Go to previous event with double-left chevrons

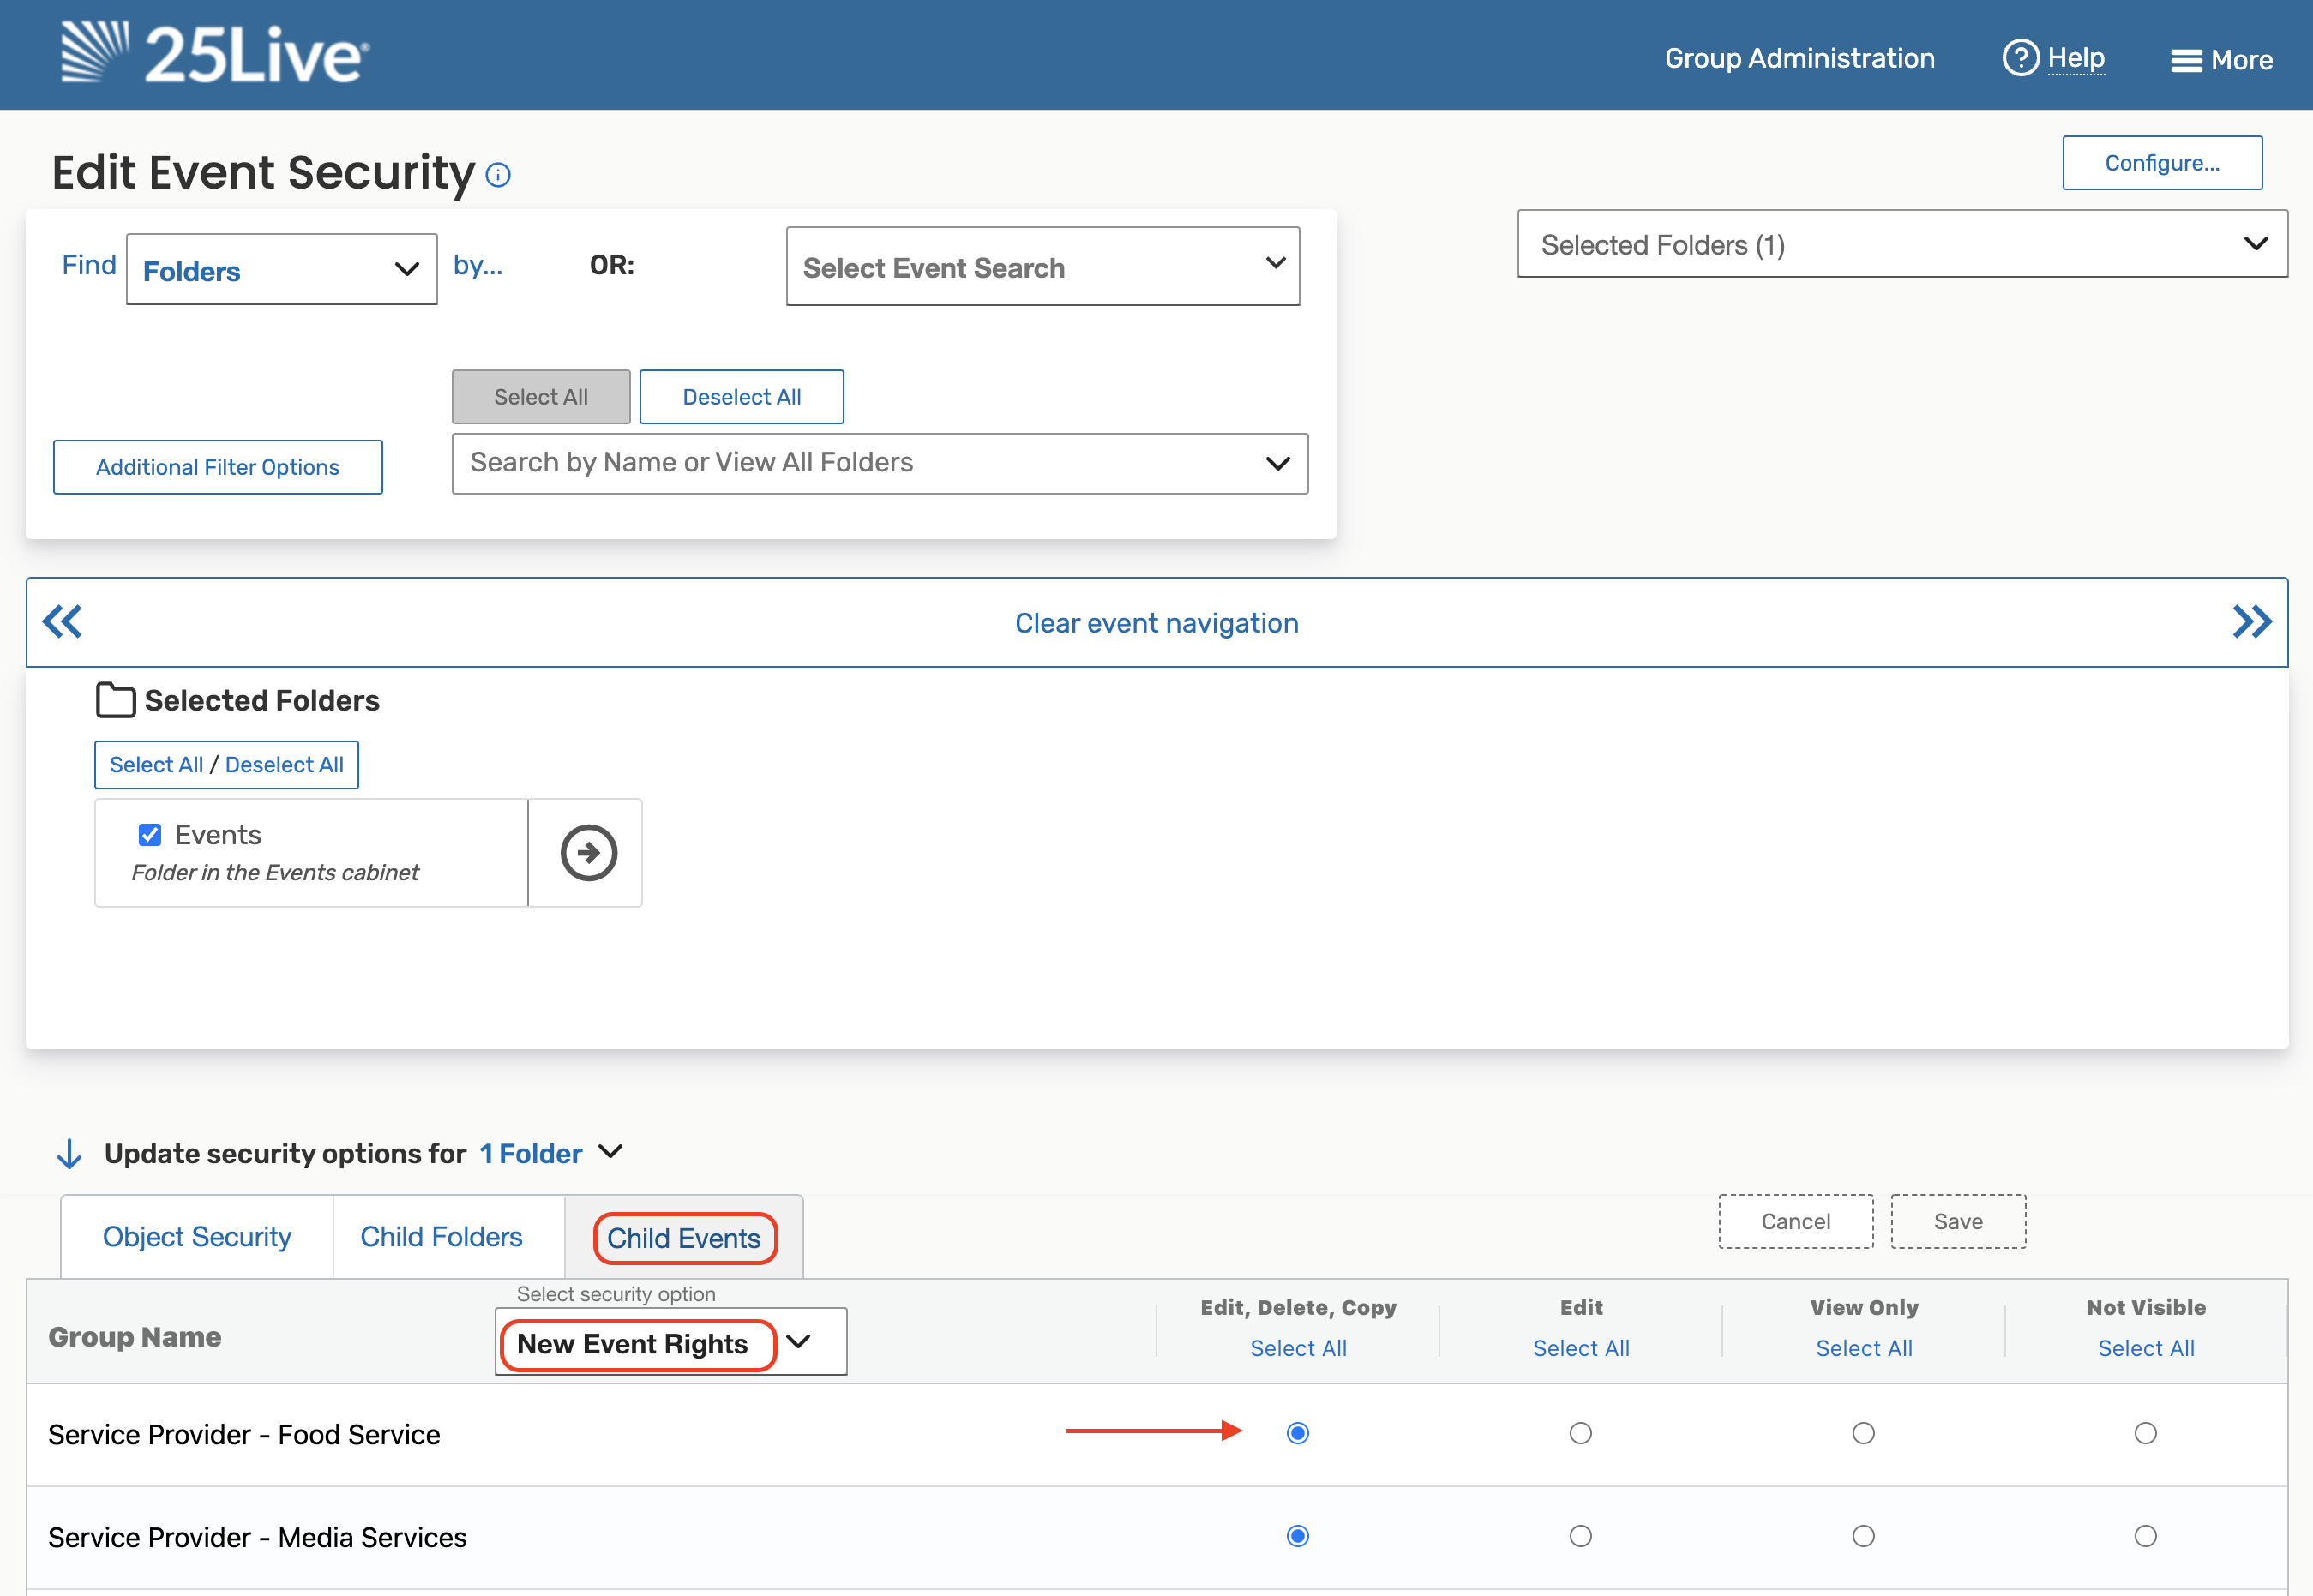[62, 622]
